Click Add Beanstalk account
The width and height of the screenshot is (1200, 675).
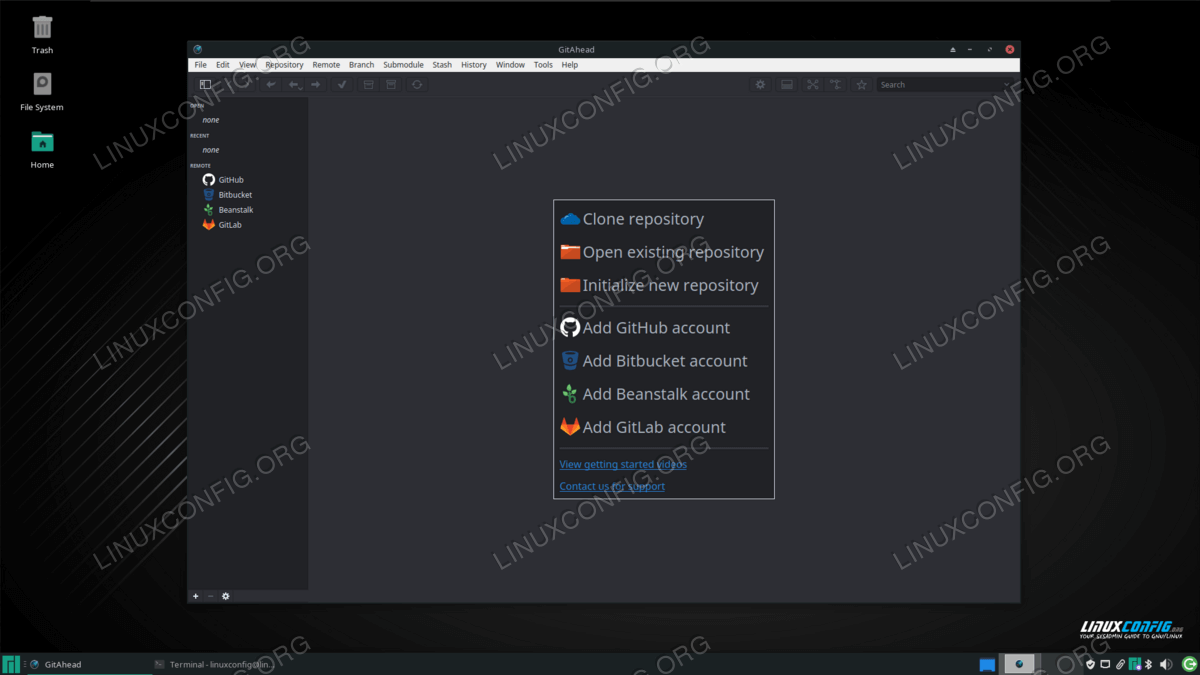click(x=655, y=393)
